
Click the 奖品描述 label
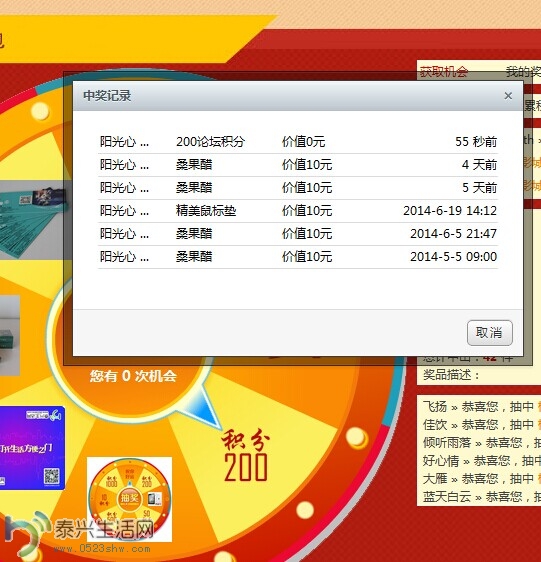click(x=451, y=375)
